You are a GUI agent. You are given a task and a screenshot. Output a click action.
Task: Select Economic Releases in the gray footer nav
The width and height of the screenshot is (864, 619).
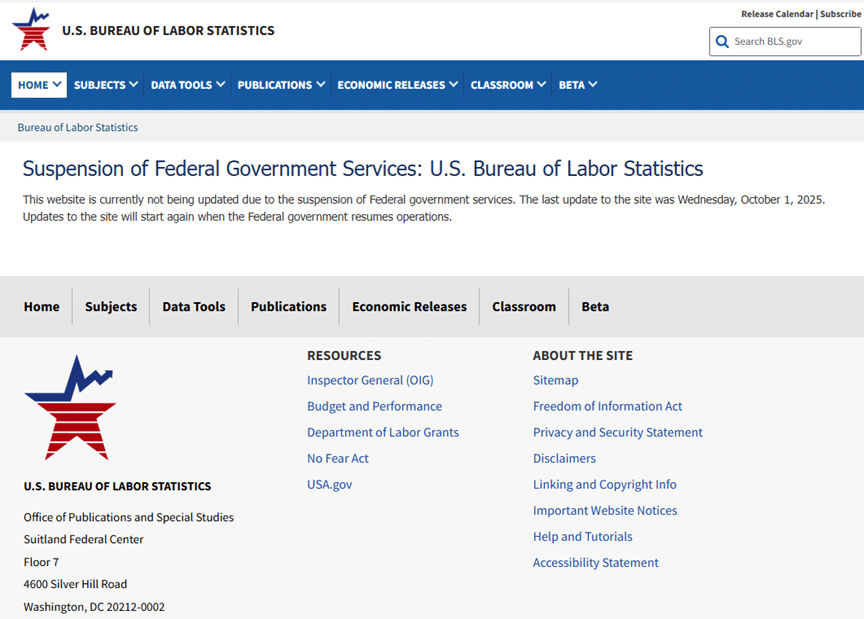(409, 307)
